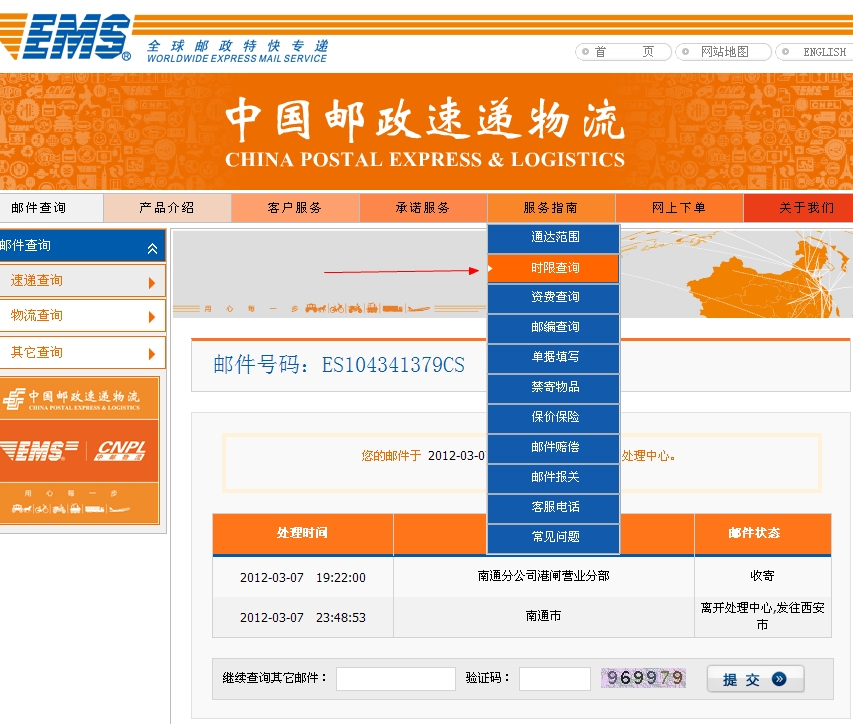Screen dimensions: 853x724
Task: Select 资费查询 in the dropdown menu
Action: (x=554, y=297)
